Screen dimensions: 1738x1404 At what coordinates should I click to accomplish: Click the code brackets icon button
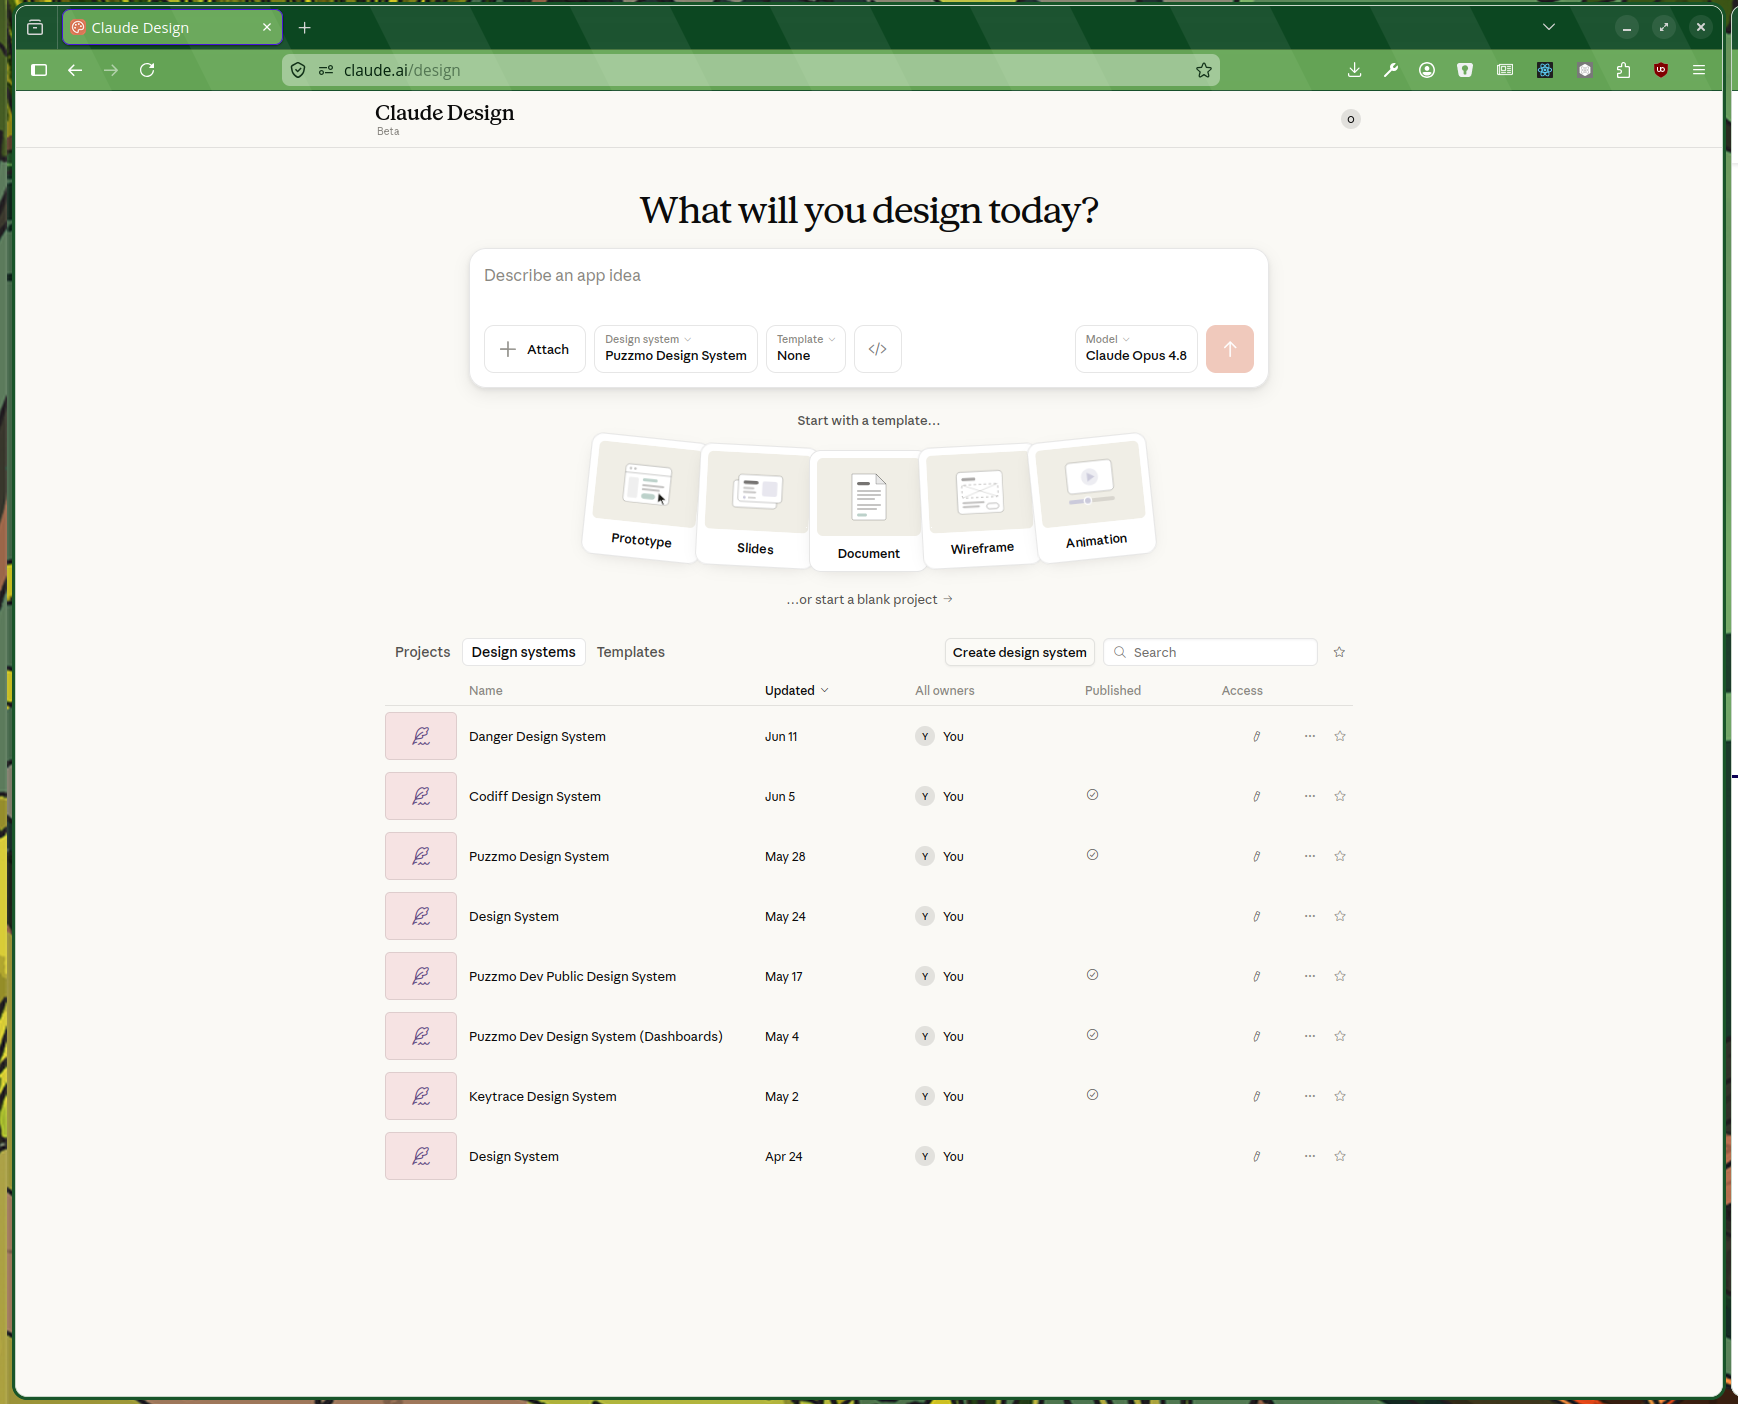pos(877,349)
